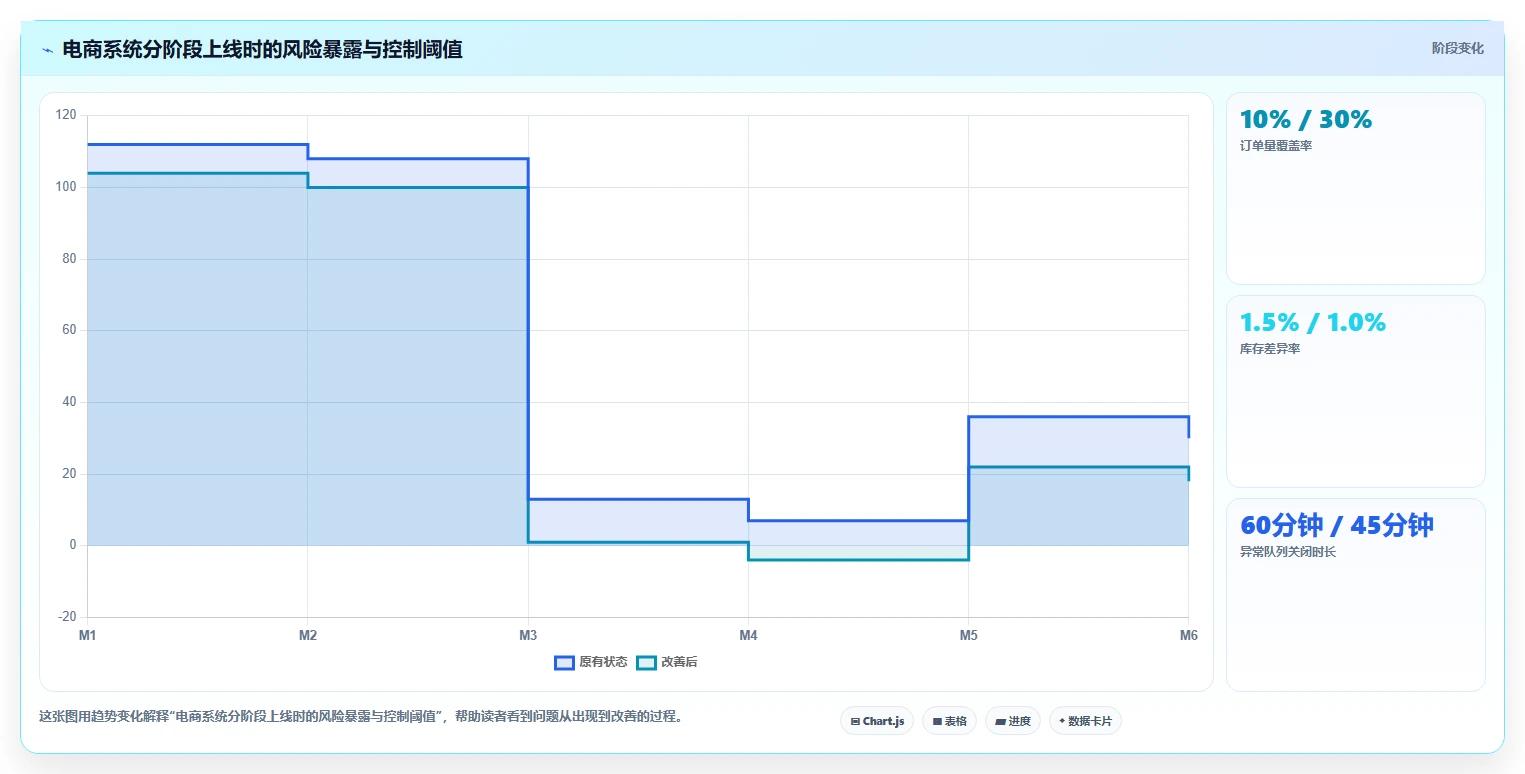Click the Chart.js tag chip
The image size is (1525, 774).
pyautogui.click(x=877, y=721)
